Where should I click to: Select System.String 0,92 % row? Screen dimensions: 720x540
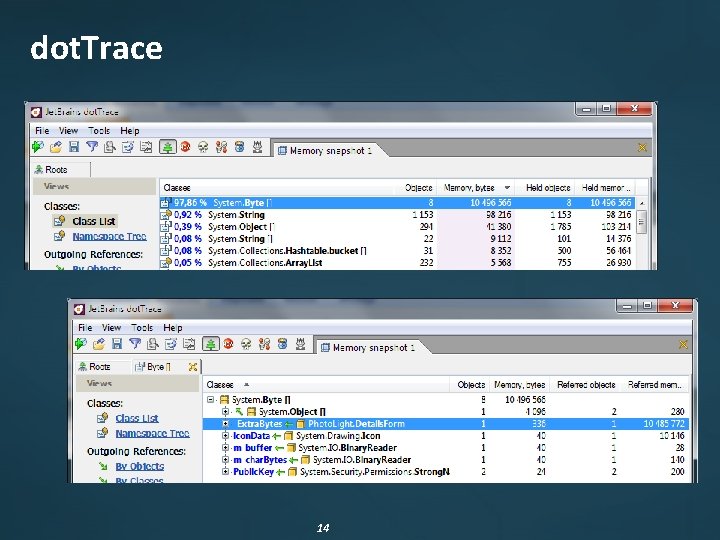pyautogui.click(x=397, y=214)
